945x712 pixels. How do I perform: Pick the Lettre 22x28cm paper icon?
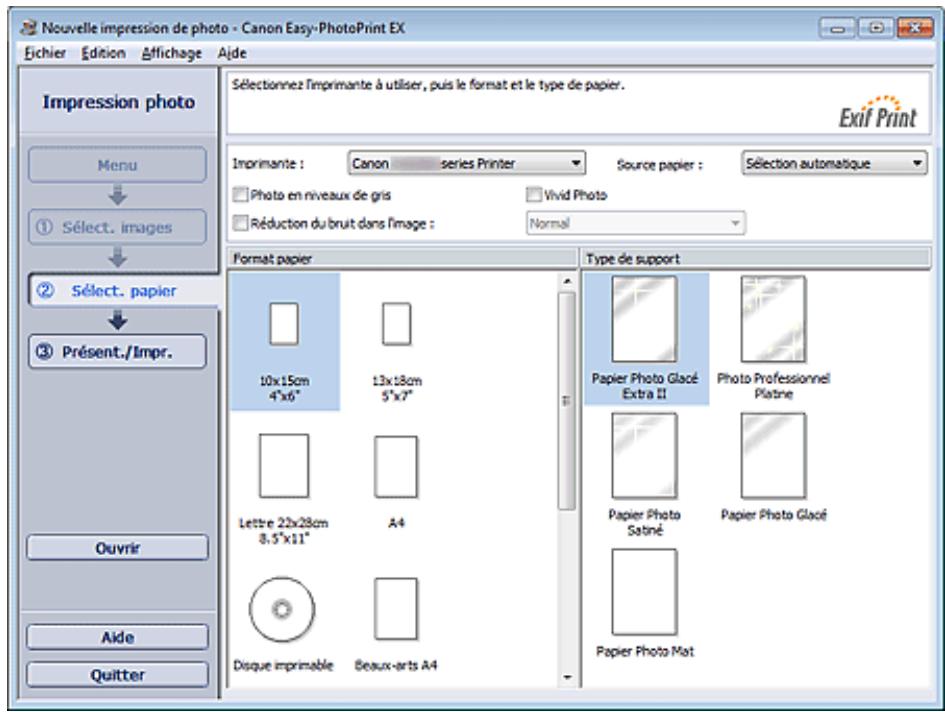point(284,465)
